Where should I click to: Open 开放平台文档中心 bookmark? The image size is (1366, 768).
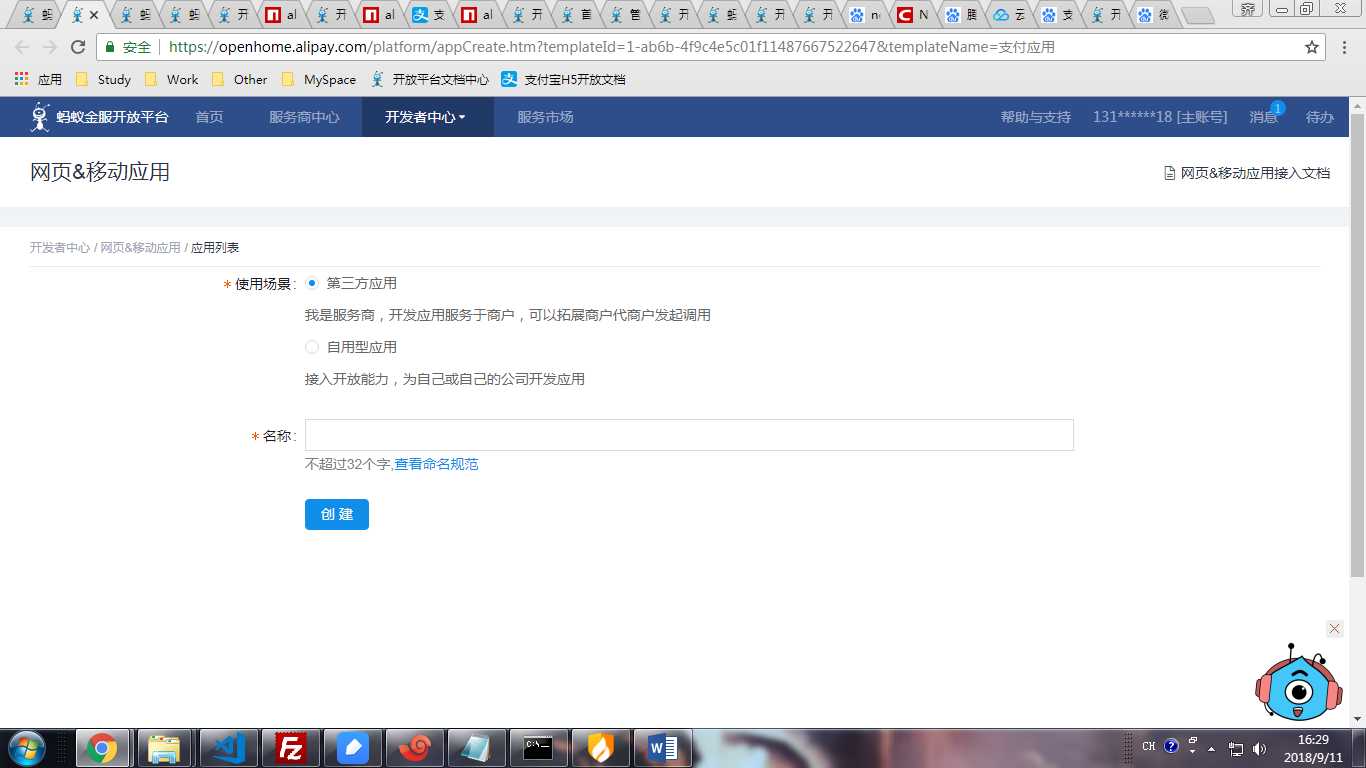click(x=430, y=79)
